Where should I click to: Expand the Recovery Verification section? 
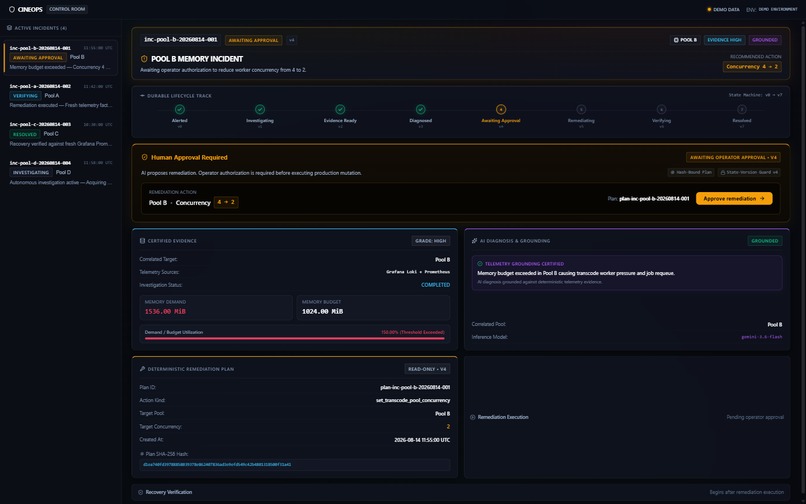(x=461, y=492)
